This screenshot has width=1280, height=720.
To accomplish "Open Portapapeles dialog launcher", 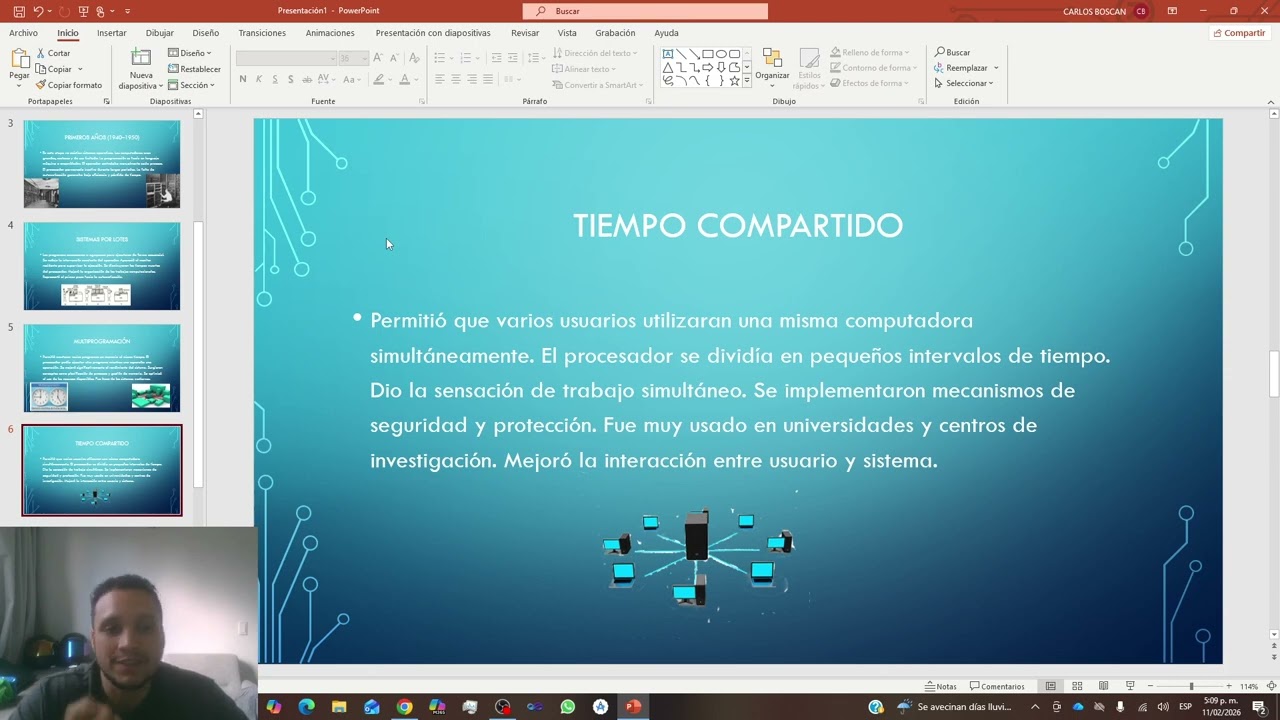I will coord(107,101).
